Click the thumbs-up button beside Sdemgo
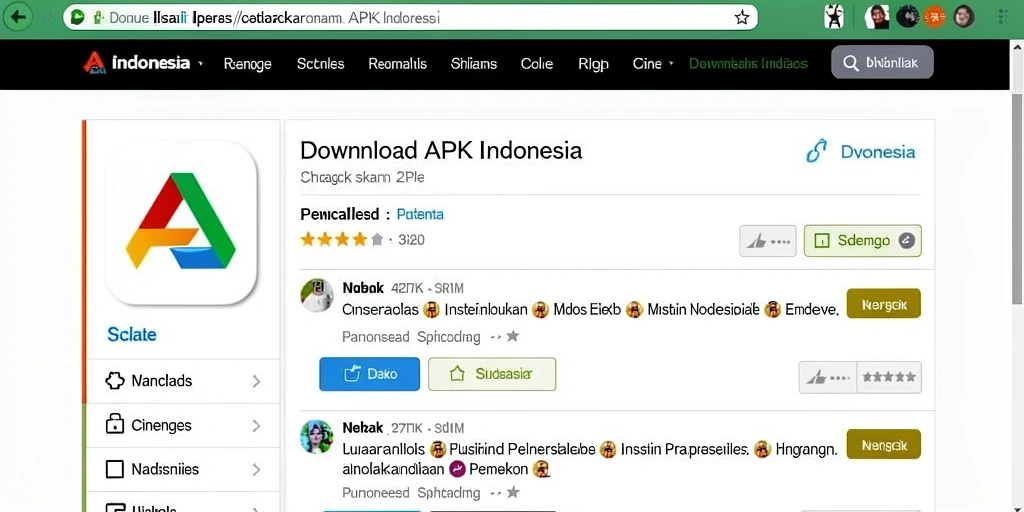Image resolution: width=1024 pixels, height=512 pixels. tap(767, 241)
